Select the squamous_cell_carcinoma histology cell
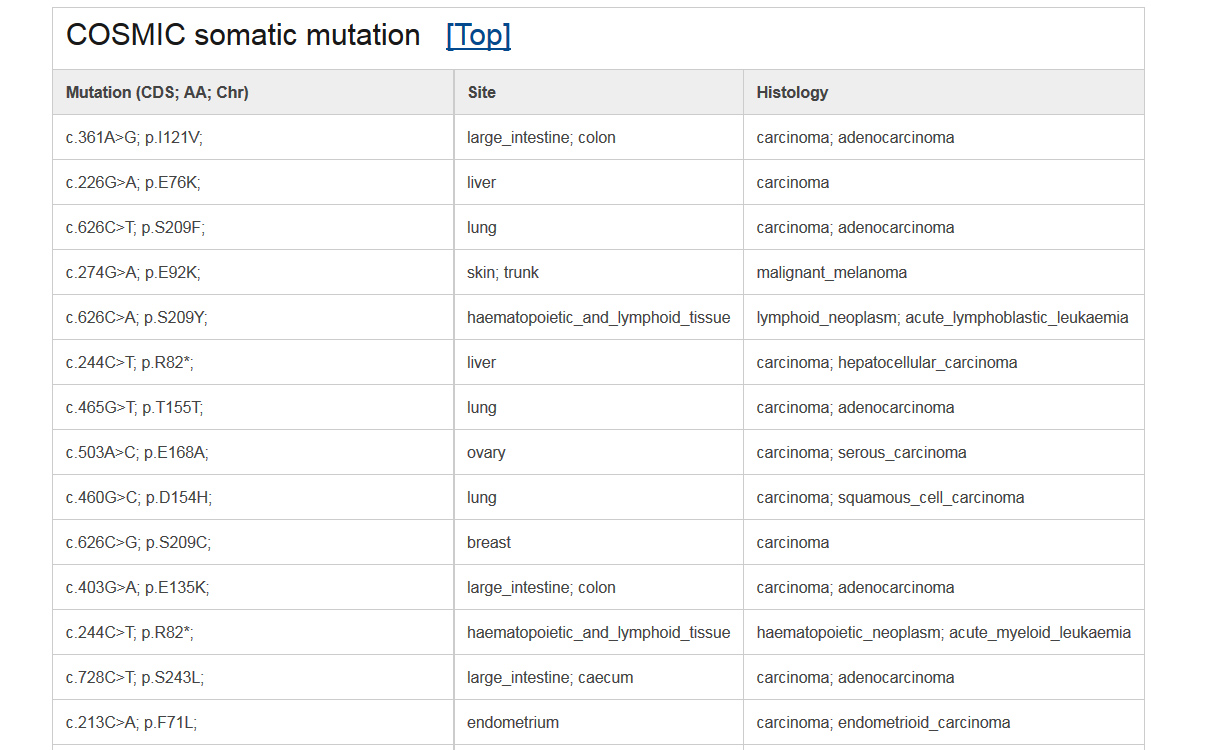The image size is (1214, 750). (x=890, y=497)
